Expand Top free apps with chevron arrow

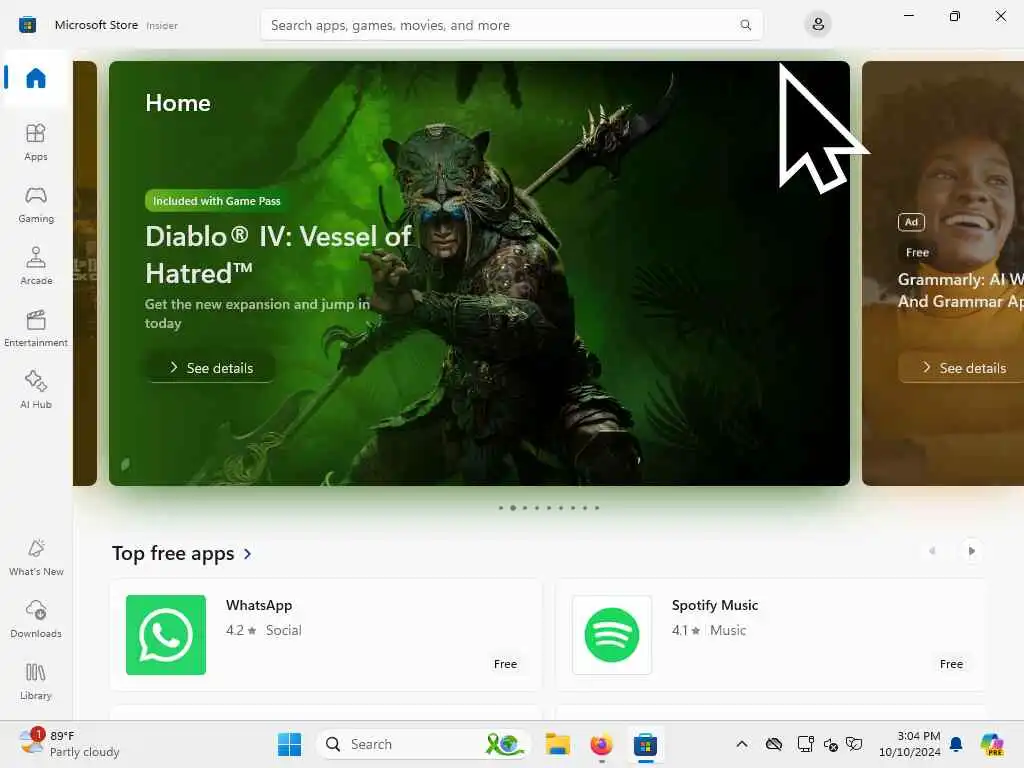point(248,554)
